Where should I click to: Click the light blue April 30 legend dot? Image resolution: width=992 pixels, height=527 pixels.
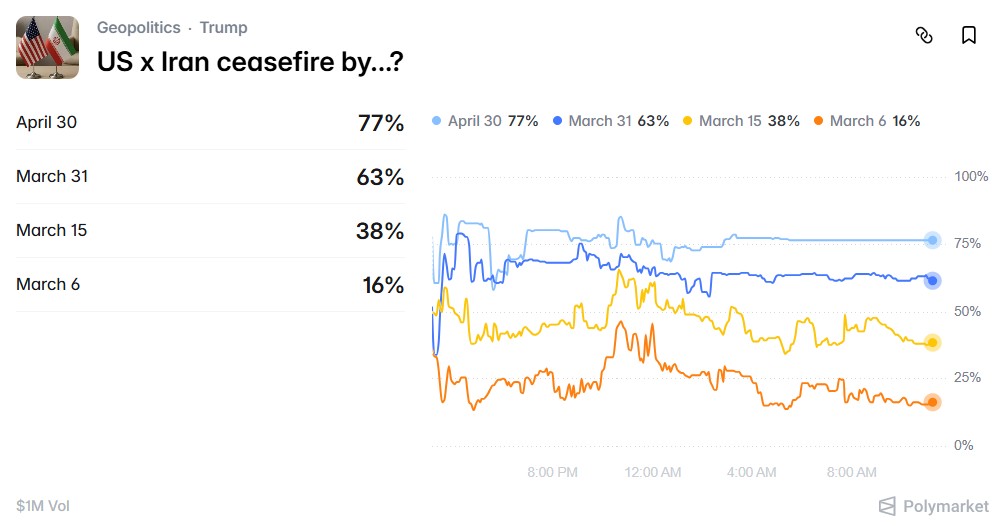point(437,121)
